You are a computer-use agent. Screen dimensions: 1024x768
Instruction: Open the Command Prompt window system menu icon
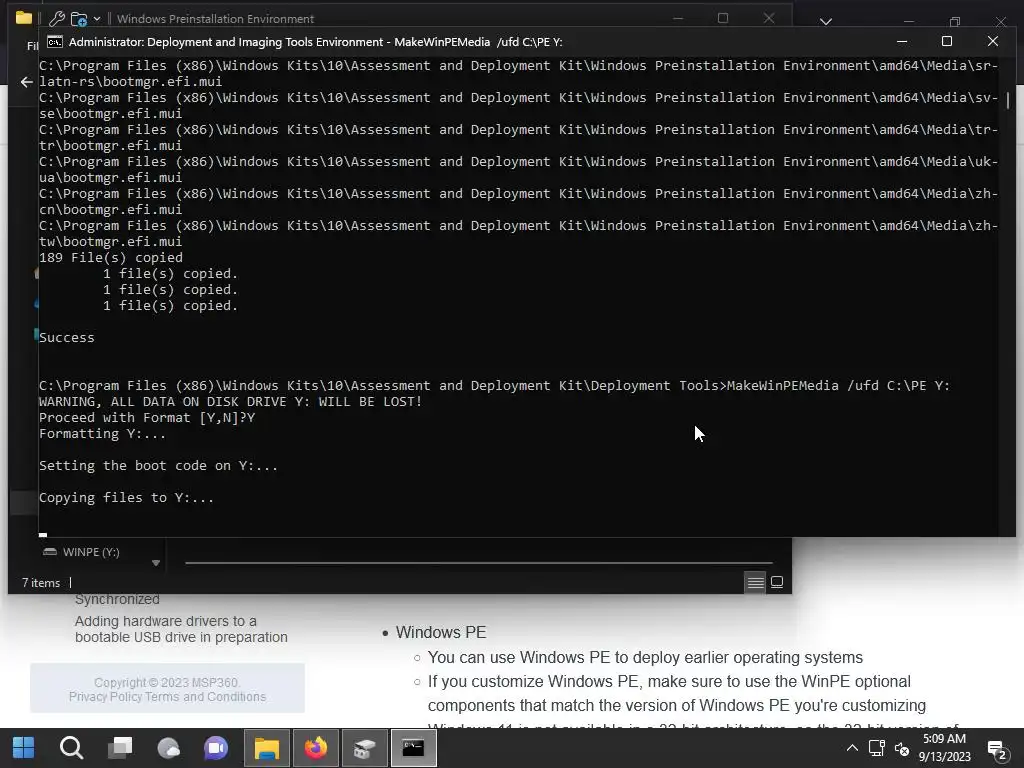click(x=55, y=42)
